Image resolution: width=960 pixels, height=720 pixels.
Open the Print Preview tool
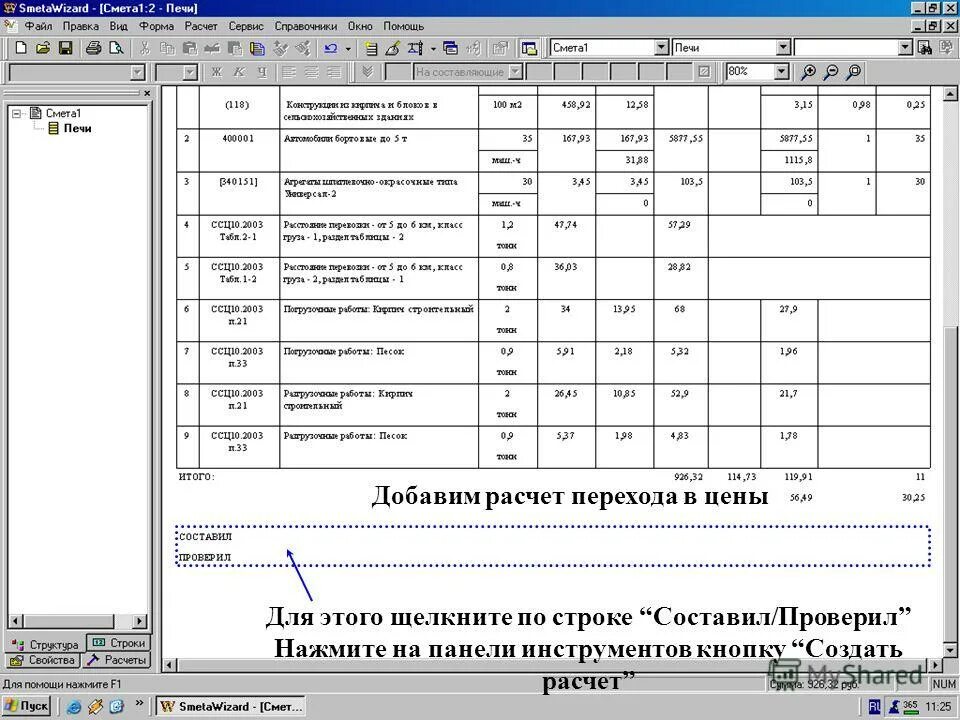coord(115,47)
